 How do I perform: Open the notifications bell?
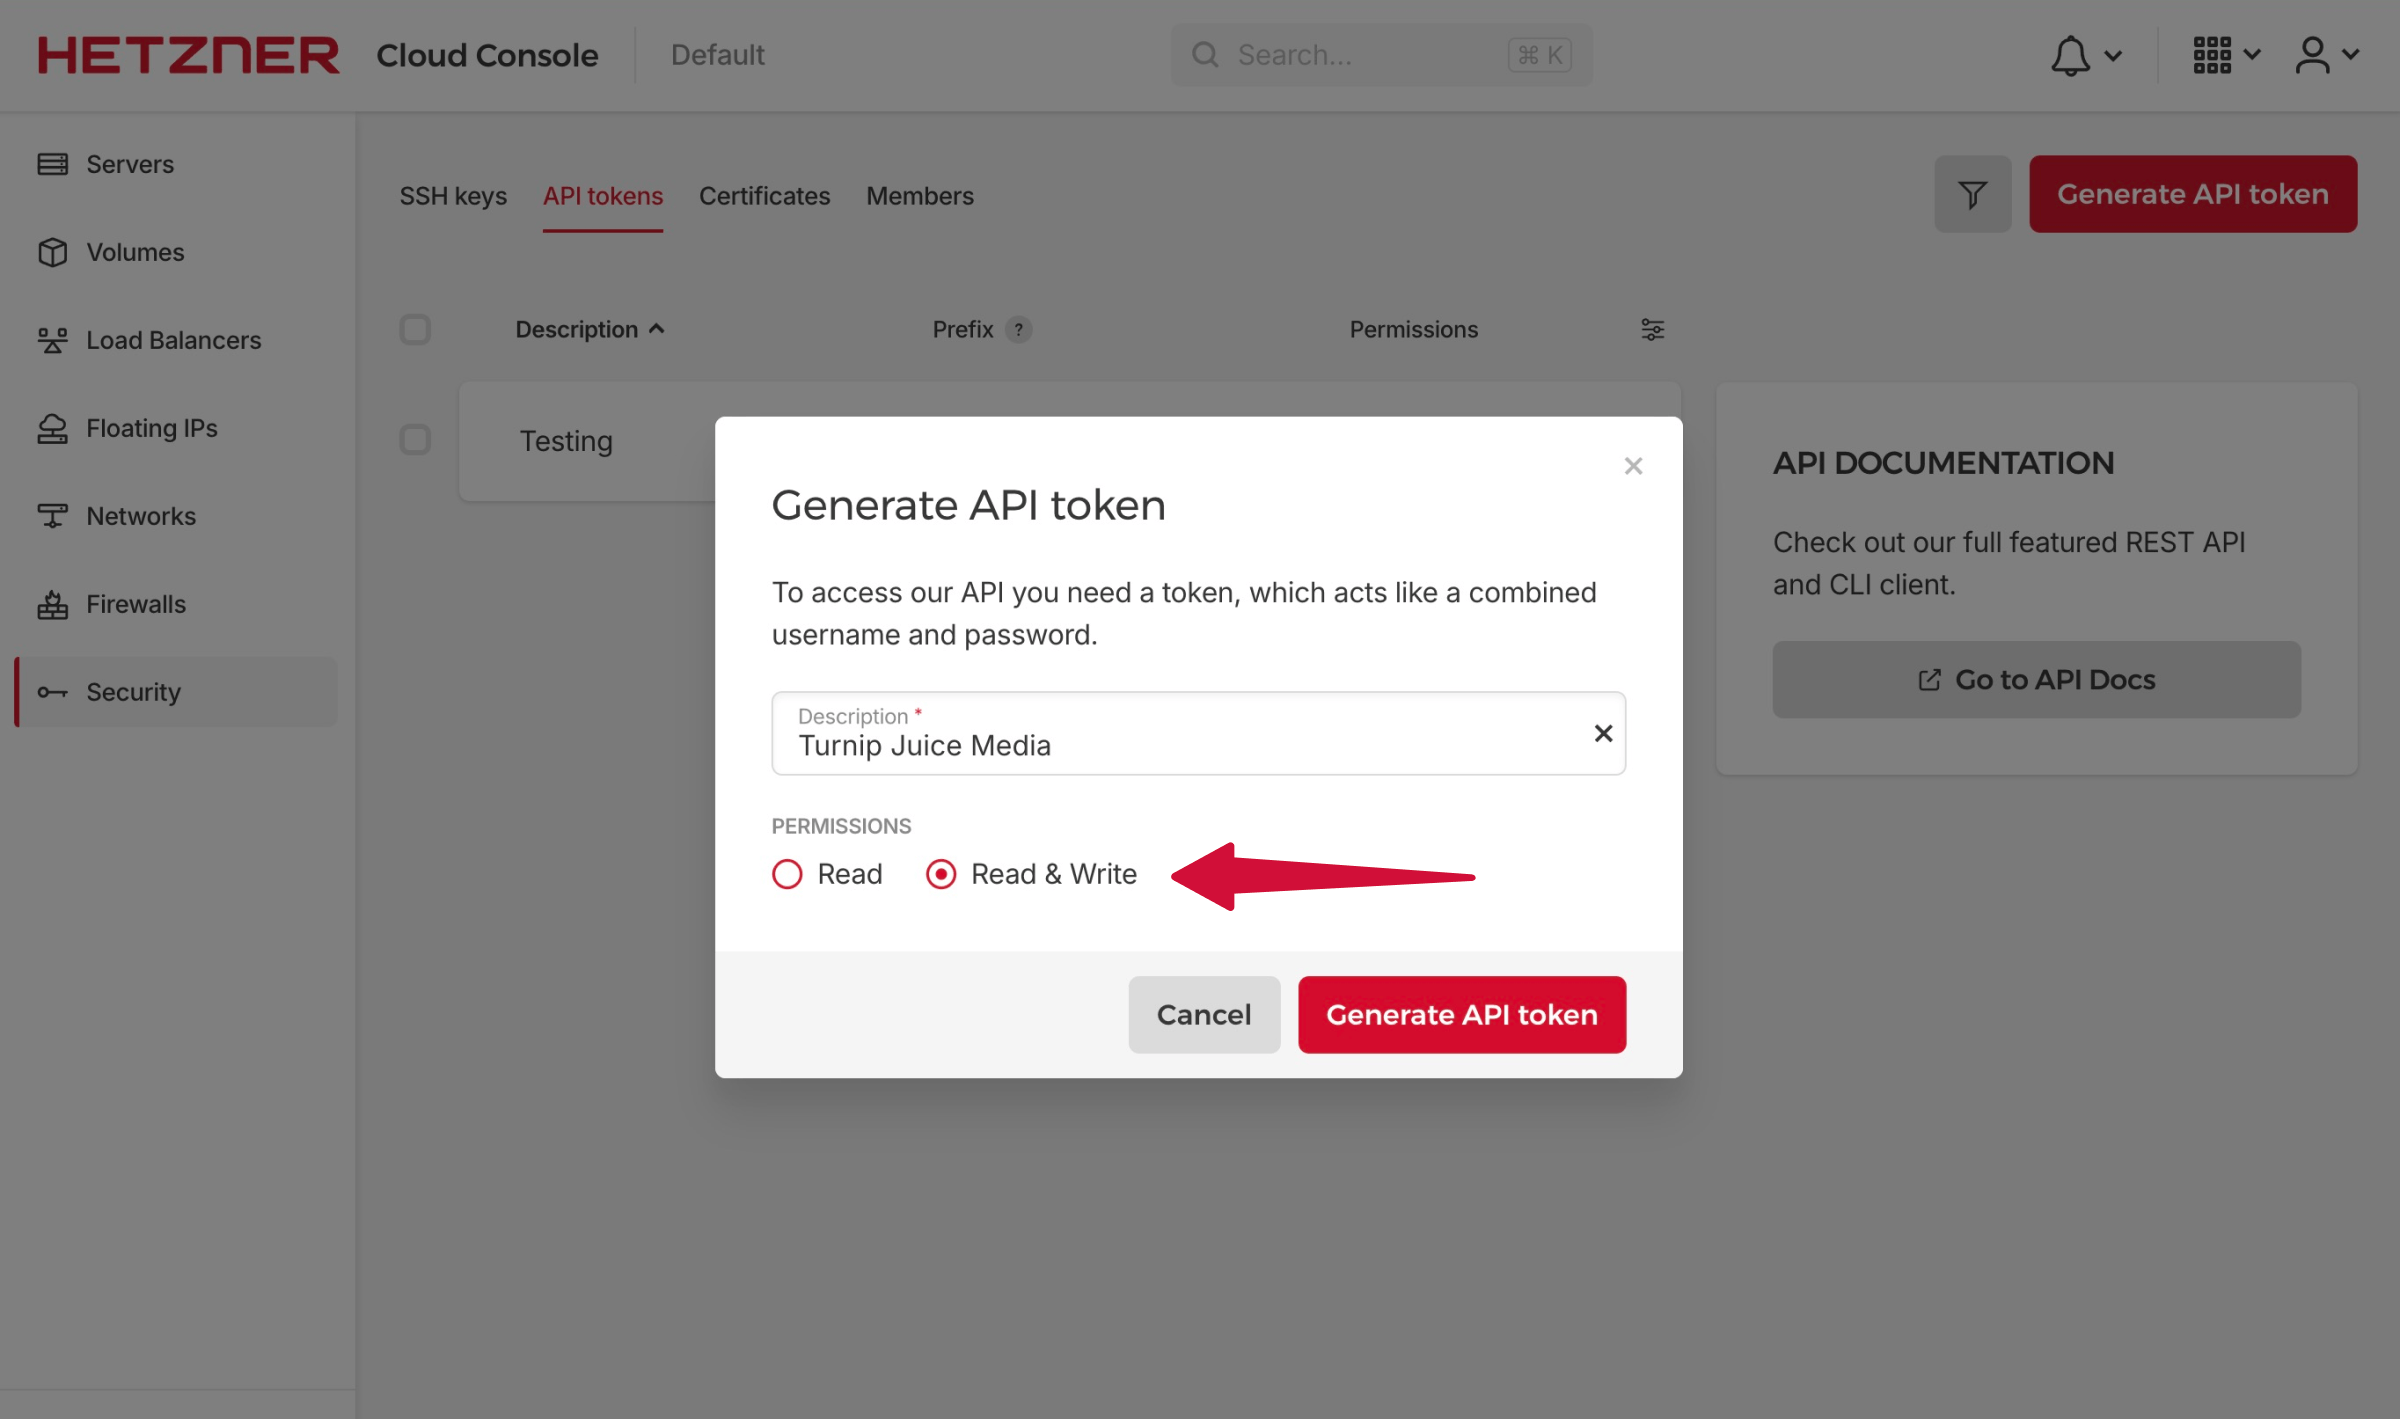(2072, 55)
